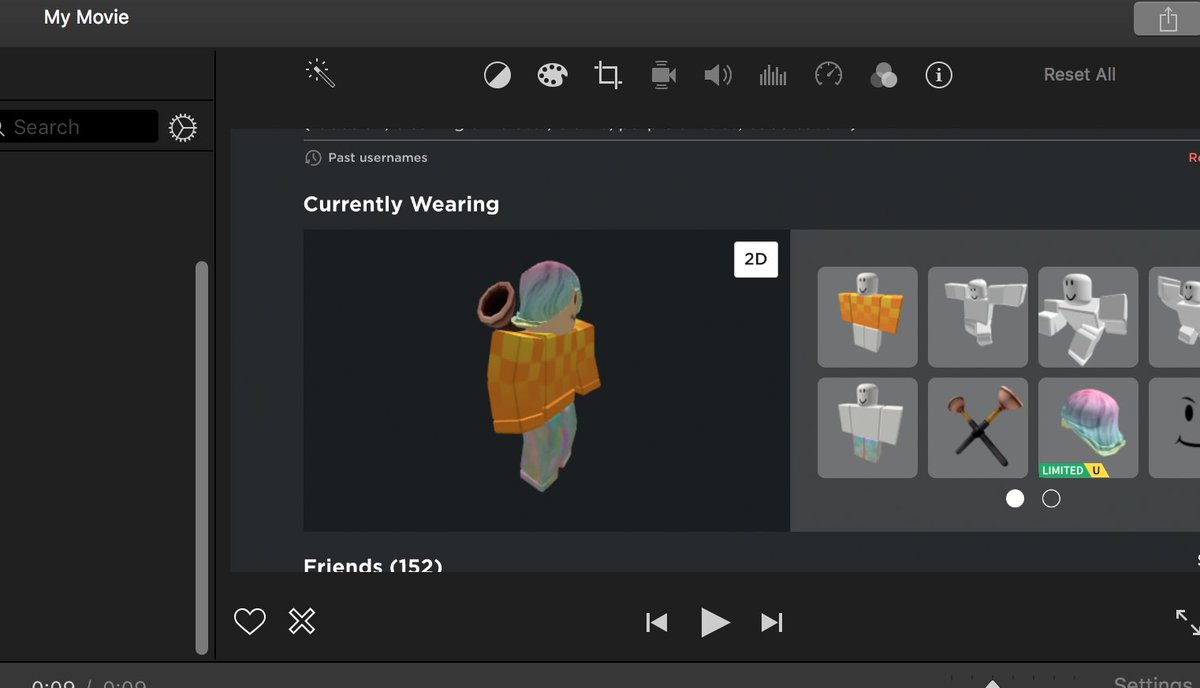Reject clip with the X icon
The image size is (1200, 688).
click(302, 622)
